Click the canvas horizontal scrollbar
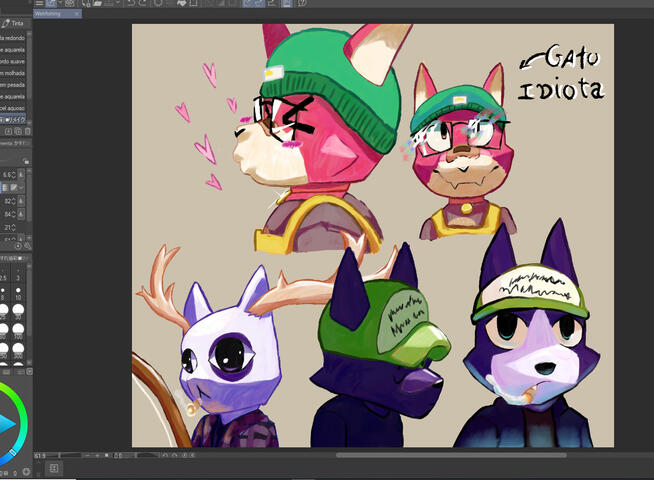The height and width of the screenshot is (480, 654). tap(451, 455)
